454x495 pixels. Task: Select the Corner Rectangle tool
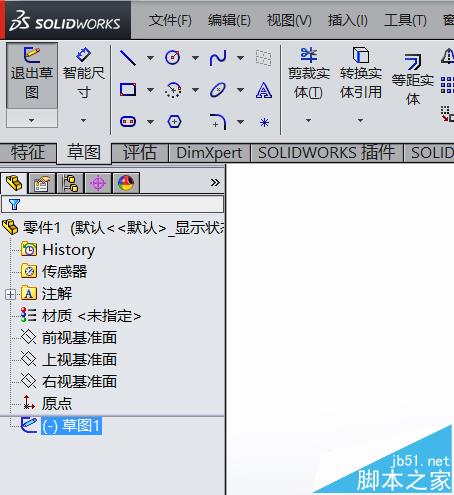click(x=128, y=89)
